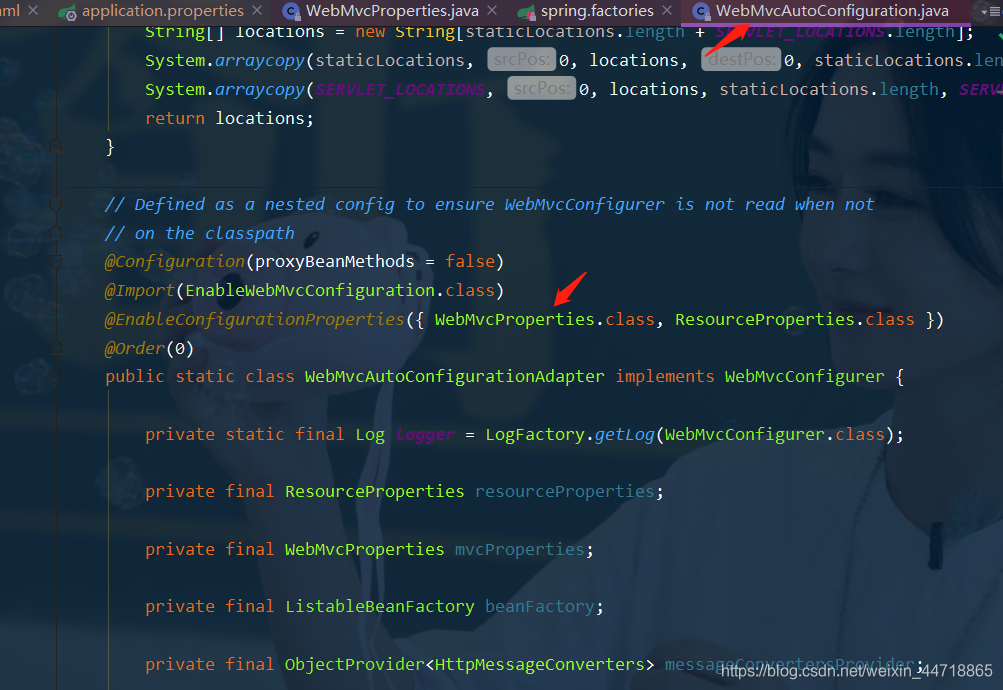Image resolution: width=1003 pixels, height=690 pixels.
Task: Click 'new' keyword in locations array creation
Action: click(x=370, y=31)
